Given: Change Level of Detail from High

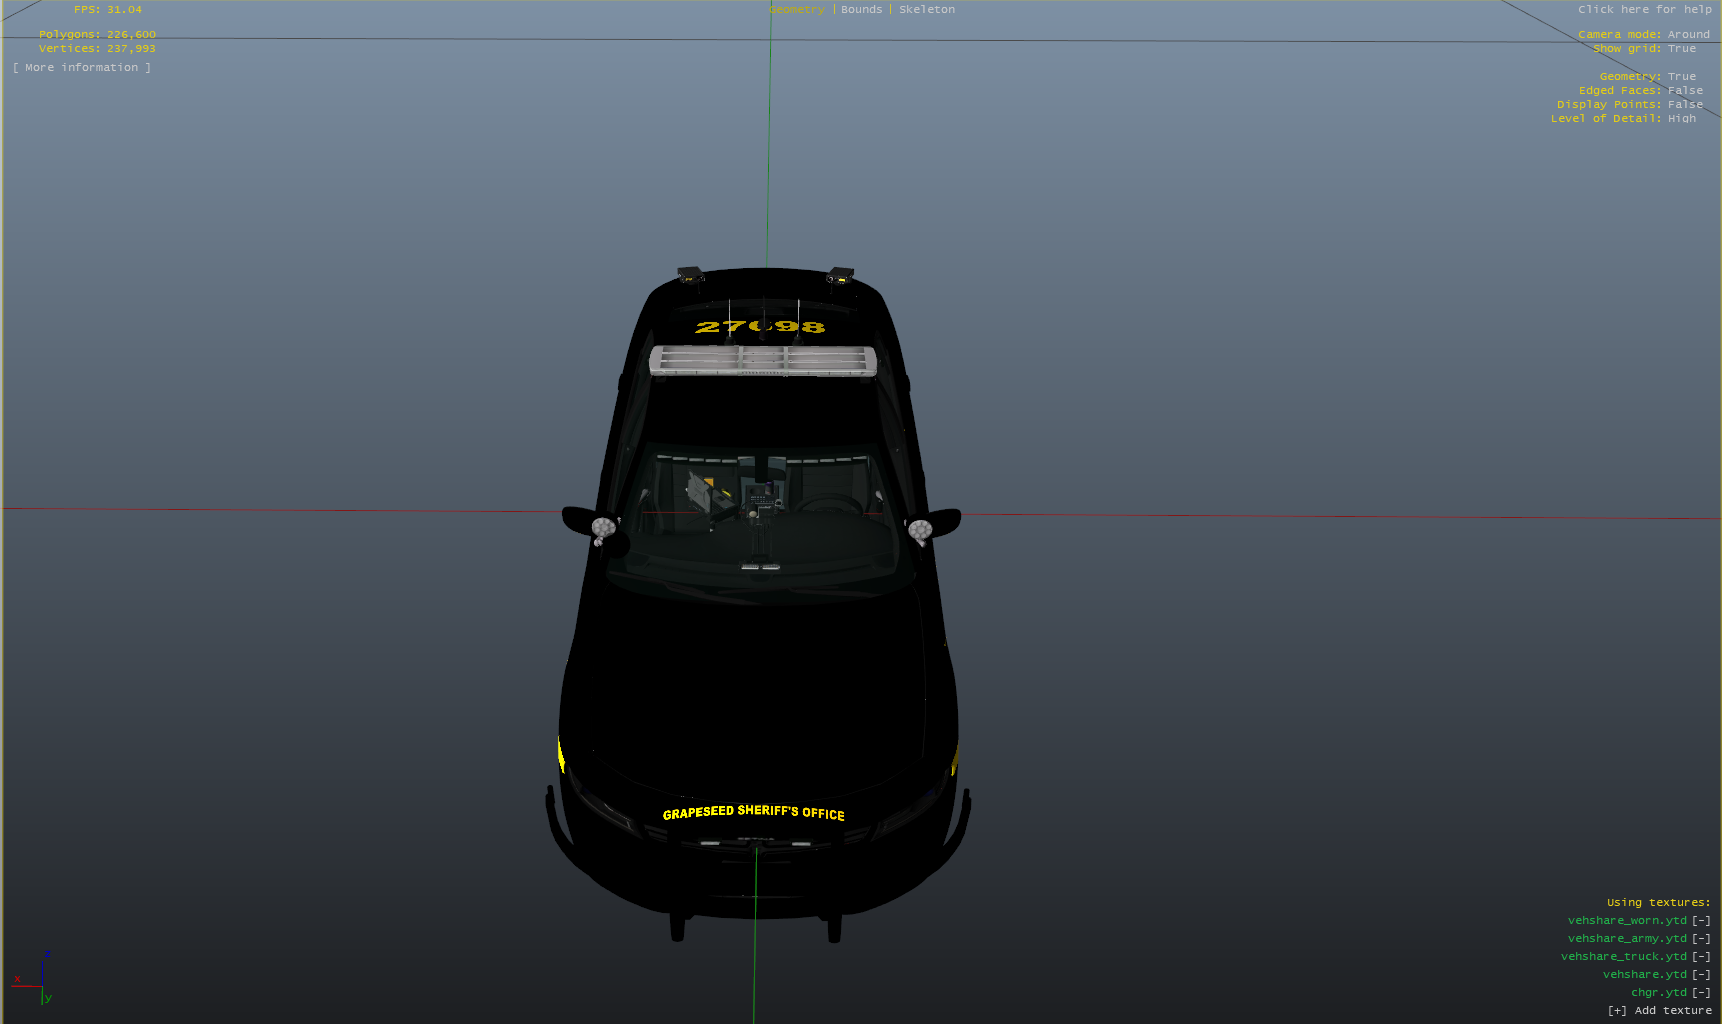Looking at the screenshot, I should pos(1681,119).
